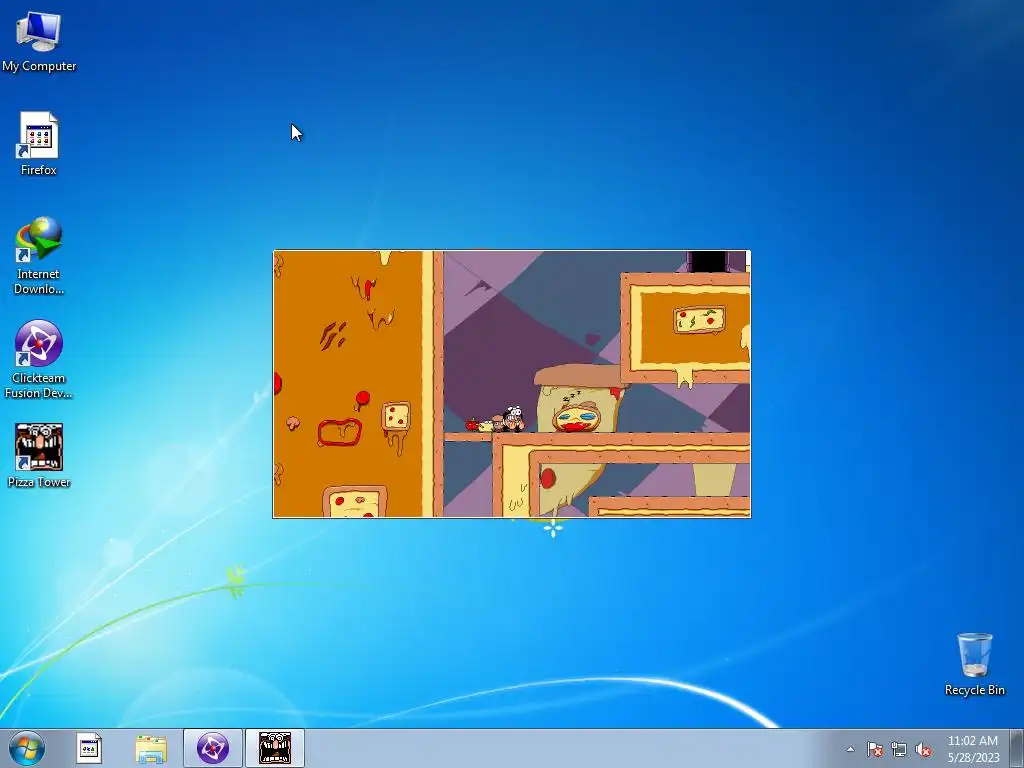Open the clock showing 11:02 AM

(x=973, y=748)
